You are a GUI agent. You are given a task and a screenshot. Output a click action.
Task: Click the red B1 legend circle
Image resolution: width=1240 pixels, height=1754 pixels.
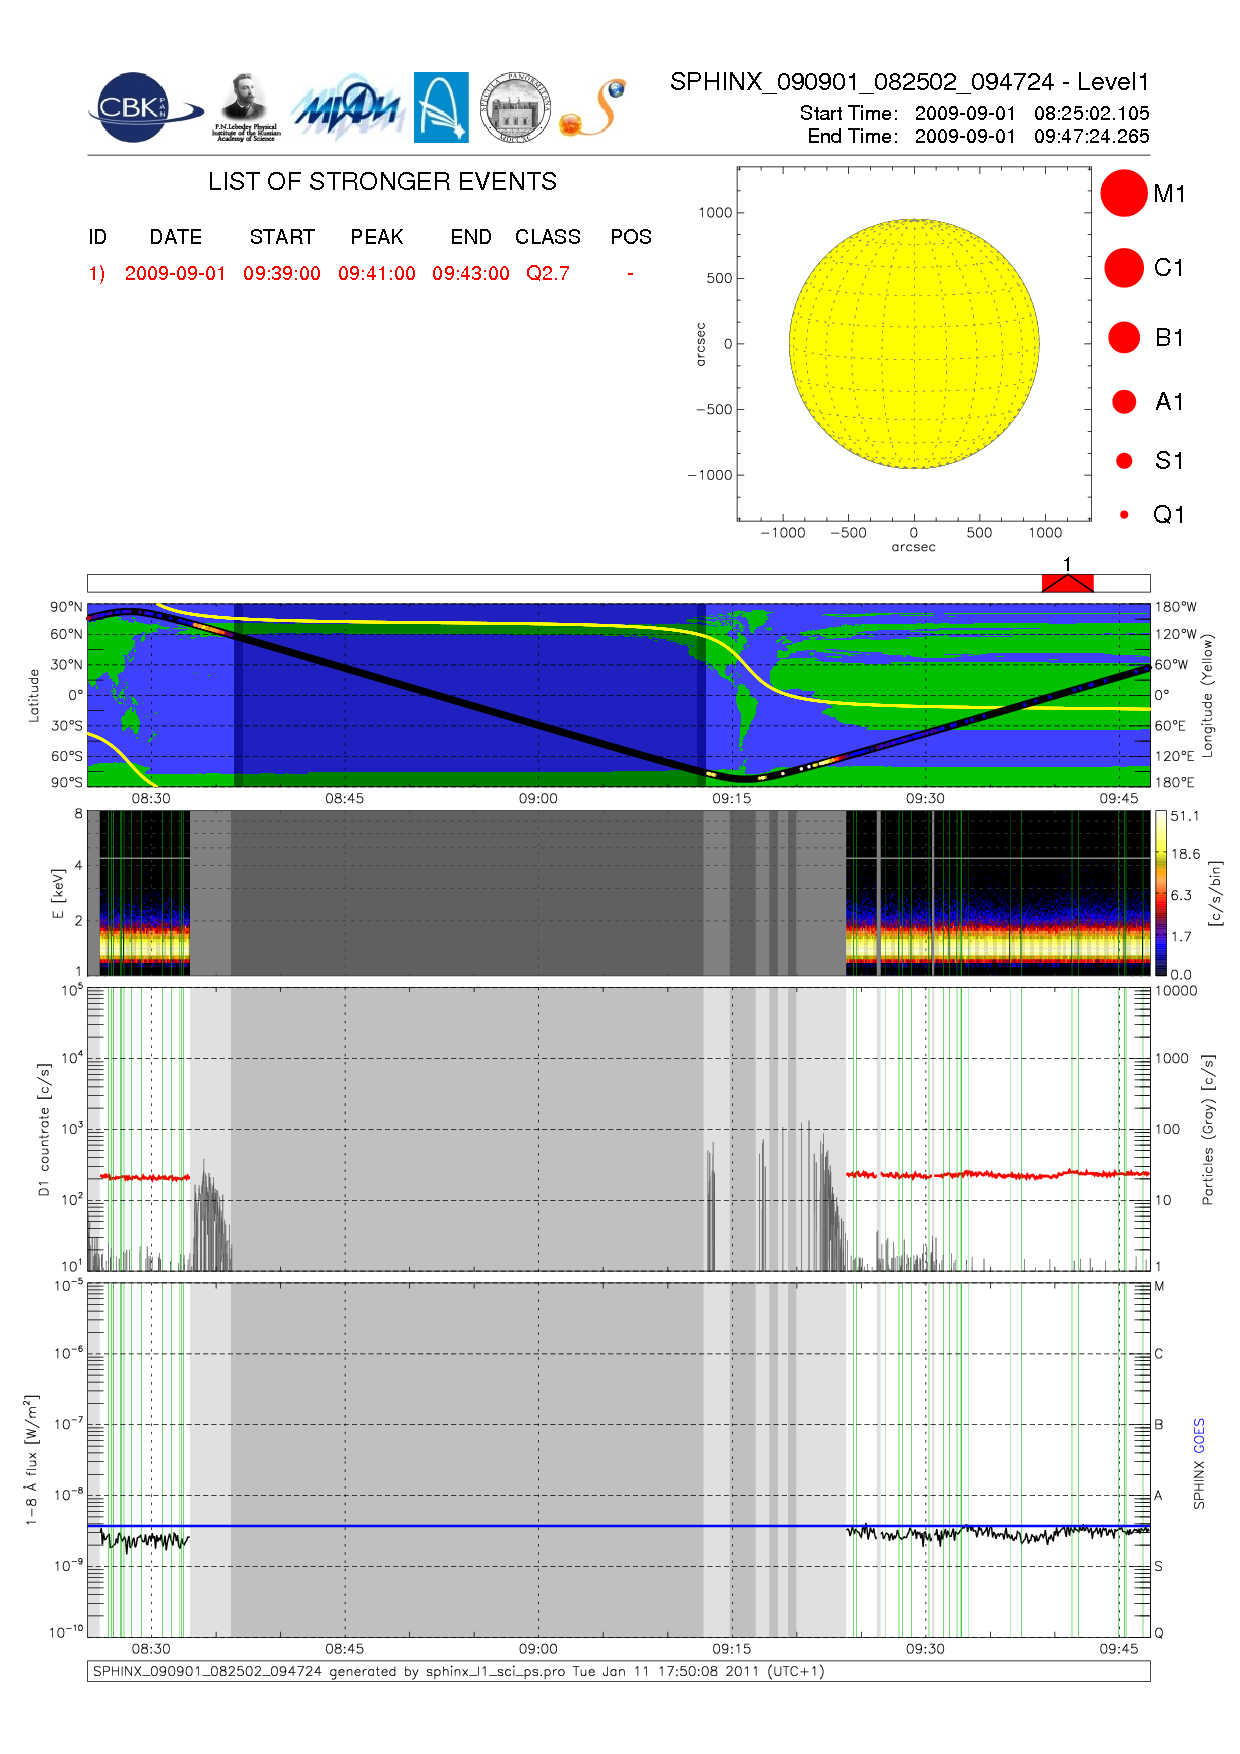click(1123, 338)
